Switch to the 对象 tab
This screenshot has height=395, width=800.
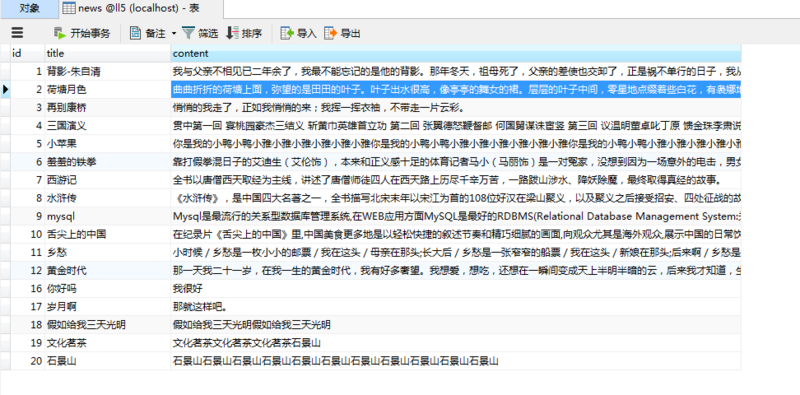(30, 8)
